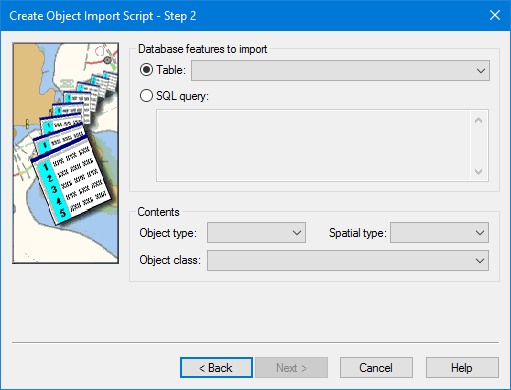Open Help for this wizard step
The image size is (511, 390).
click(462, 368)
